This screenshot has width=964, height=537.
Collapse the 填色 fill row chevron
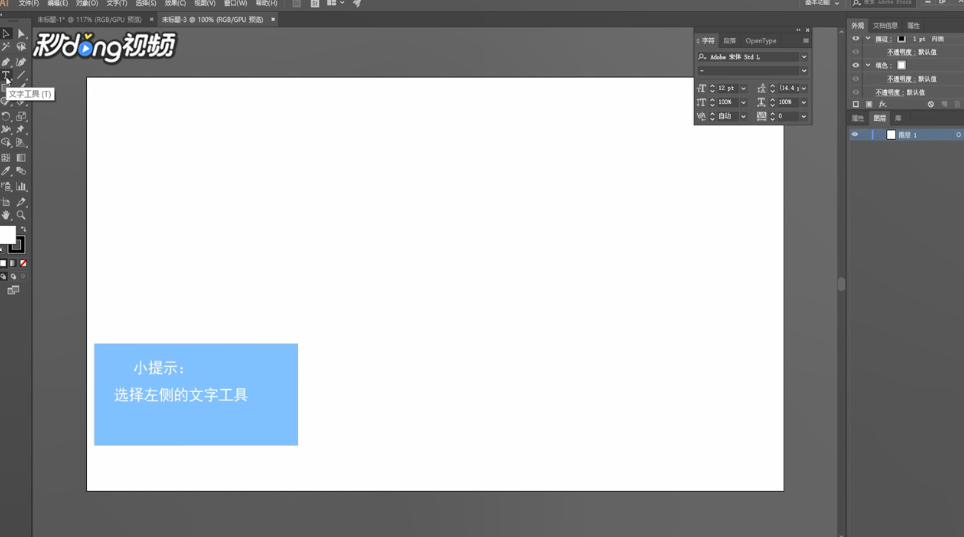click(868, 65)
